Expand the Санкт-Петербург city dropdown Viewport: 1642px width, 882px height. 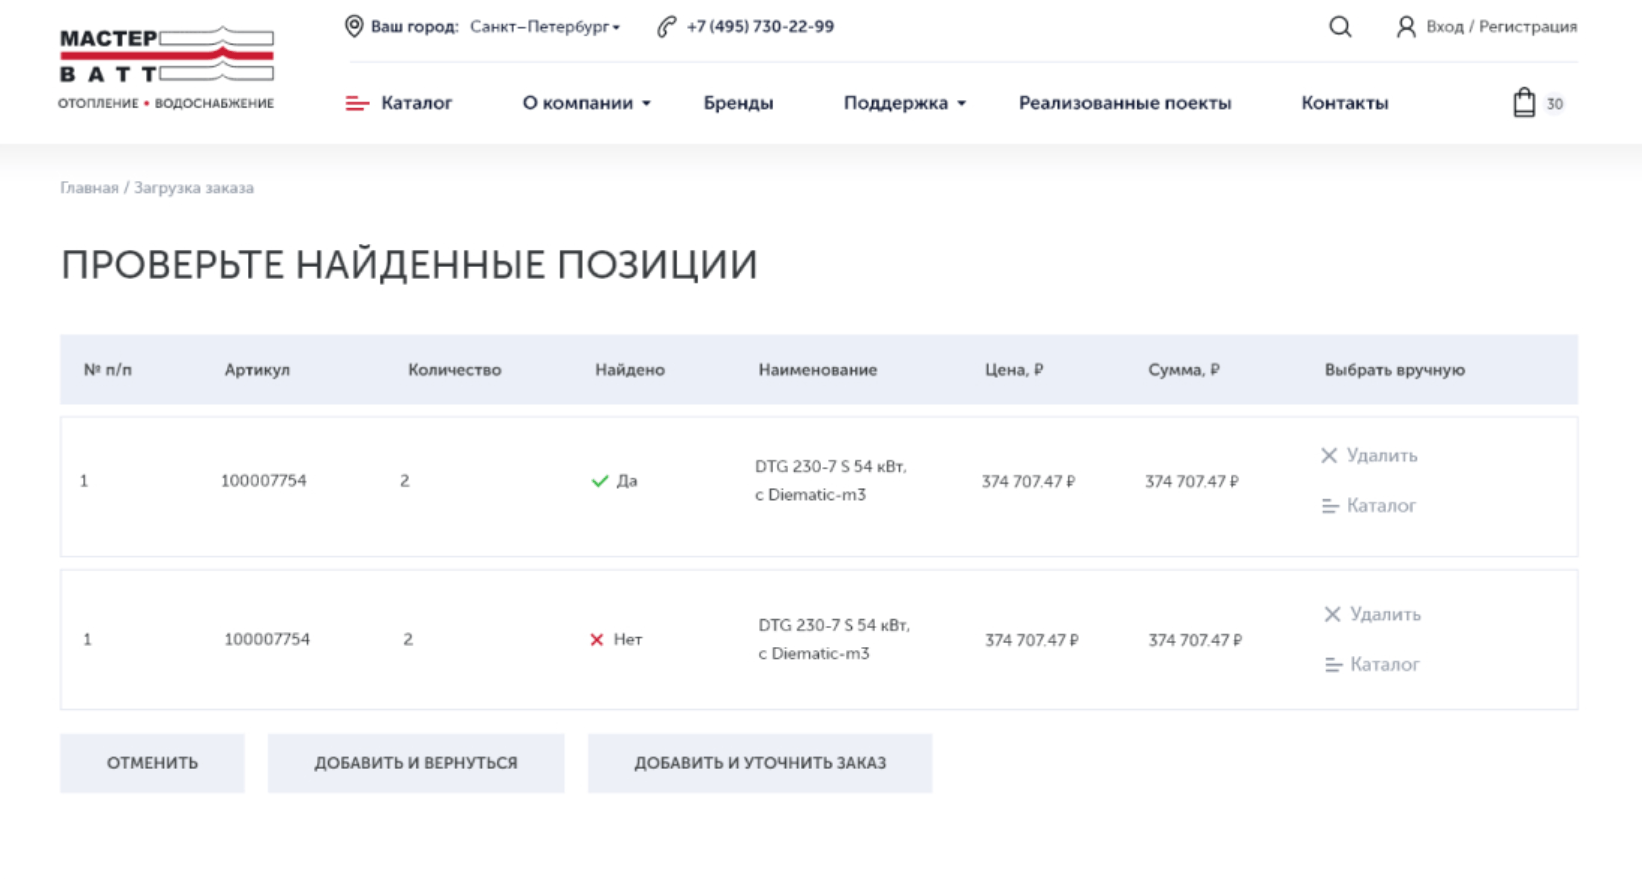[x=545, y=27]
